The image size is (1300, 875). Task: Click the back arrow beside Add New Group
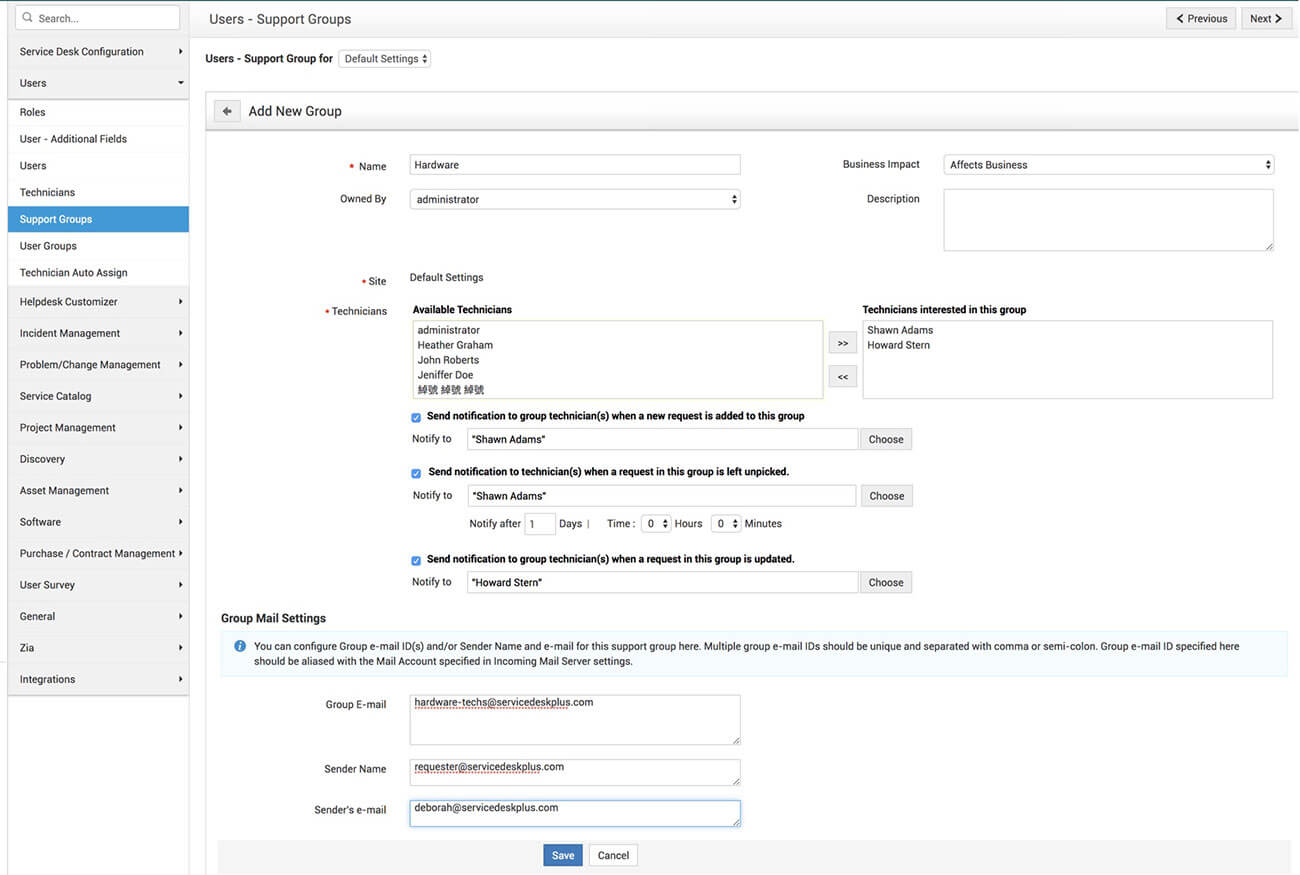227,111
